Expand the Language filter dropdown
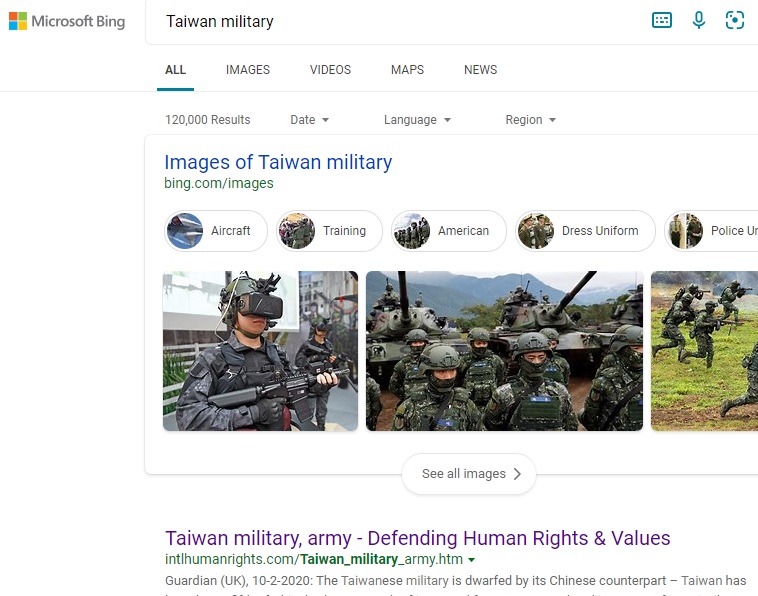The width and height of the screenshot is (758, 596). (x=417, y=119)
